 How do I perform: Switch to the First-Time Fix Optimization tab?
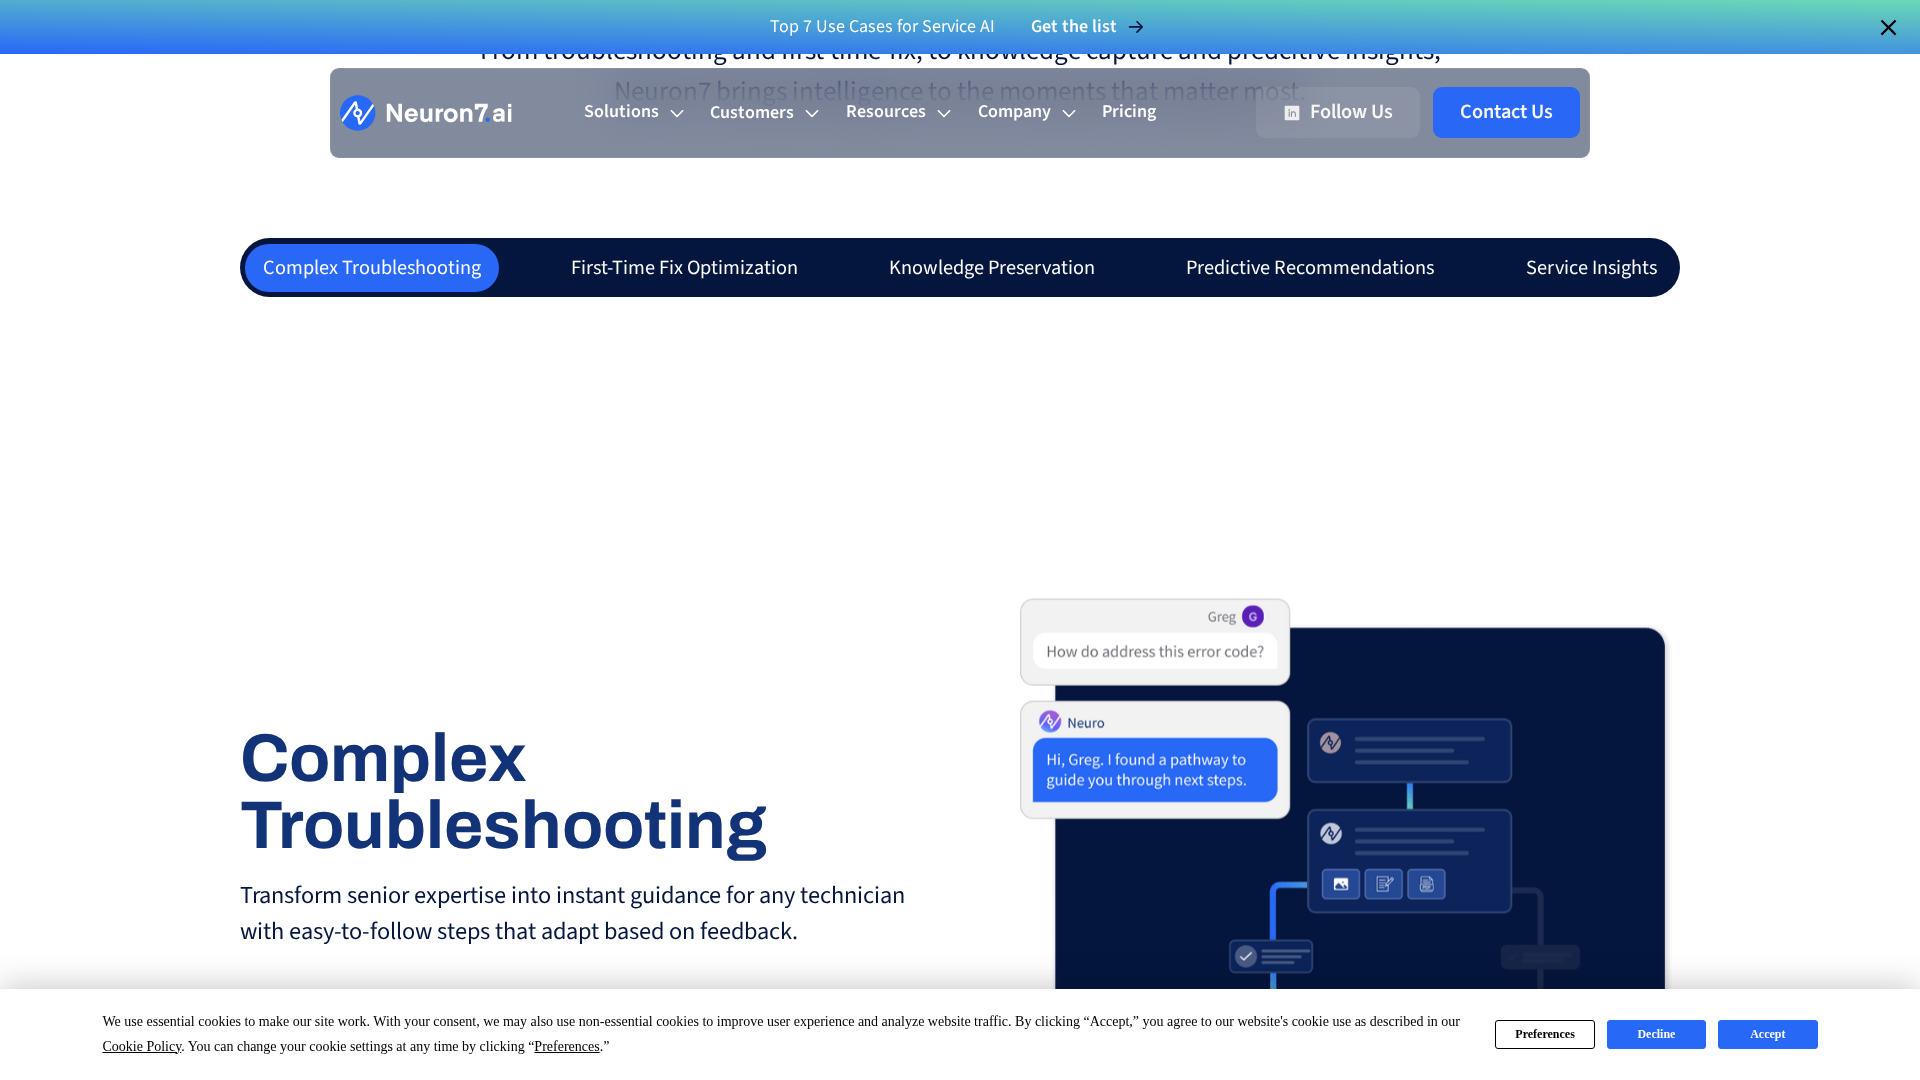click(684, 267)
